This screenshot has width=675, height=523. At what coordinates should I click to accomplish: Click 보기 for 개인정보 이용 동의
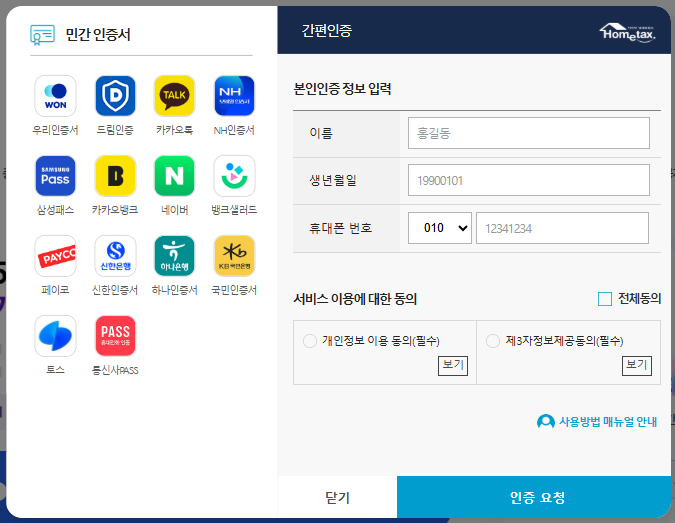coord(453,365)
